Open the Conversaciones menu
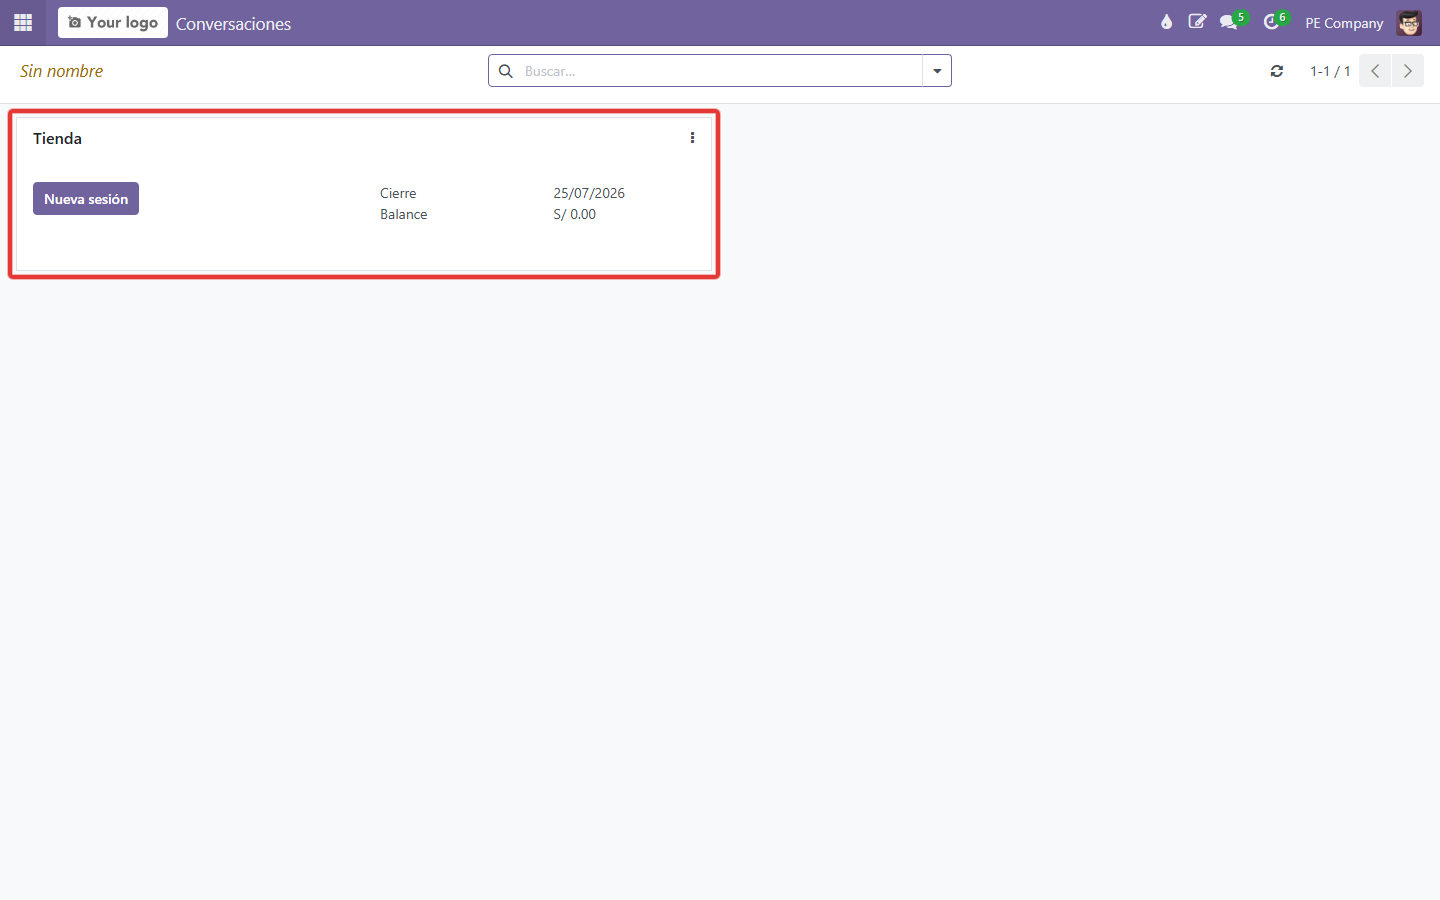 [233, 24]
